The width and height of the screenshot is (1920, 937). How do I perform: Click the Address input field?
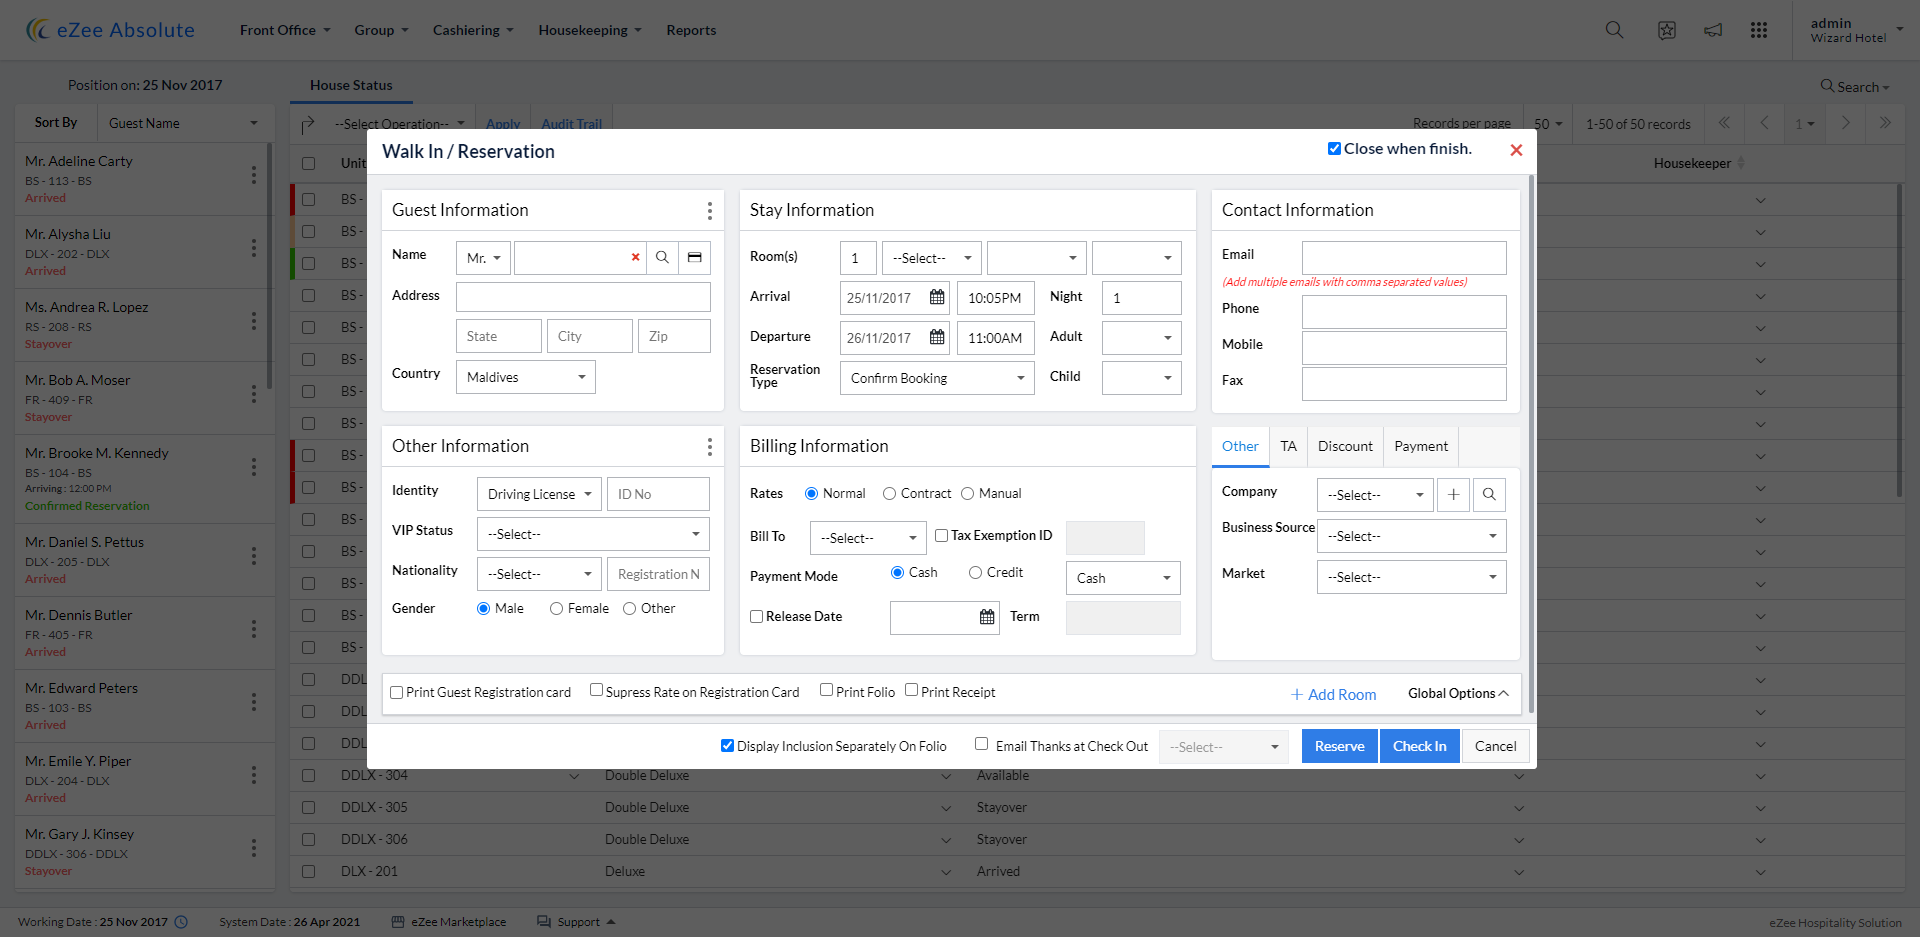(x=583, y=297)
